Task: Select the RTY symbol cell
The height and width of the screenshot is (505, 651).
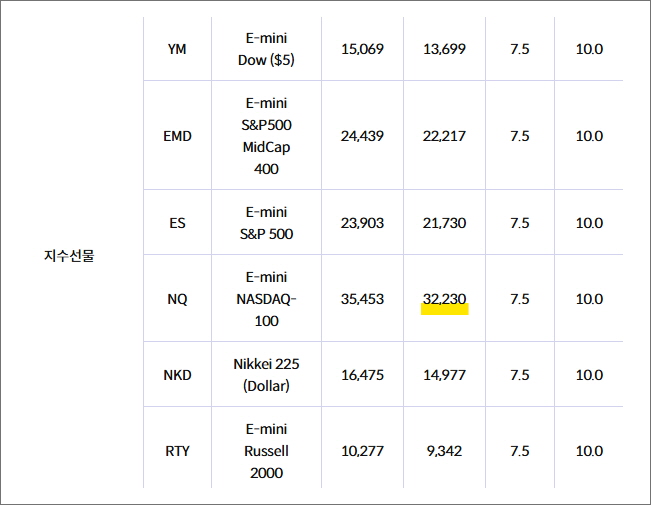Action: (x=177, y=451)
